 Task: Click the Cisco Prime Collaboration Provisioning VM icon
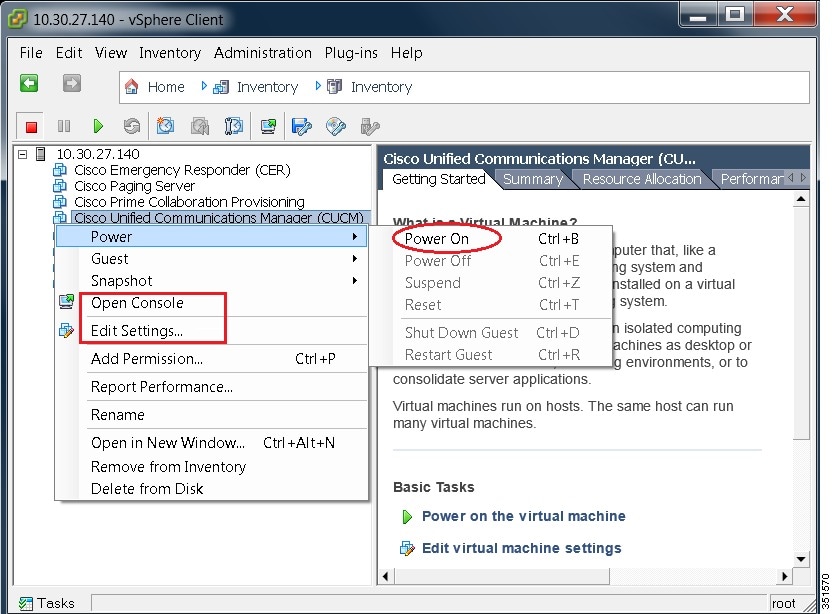pyautogui.click(x=60, y=202)
